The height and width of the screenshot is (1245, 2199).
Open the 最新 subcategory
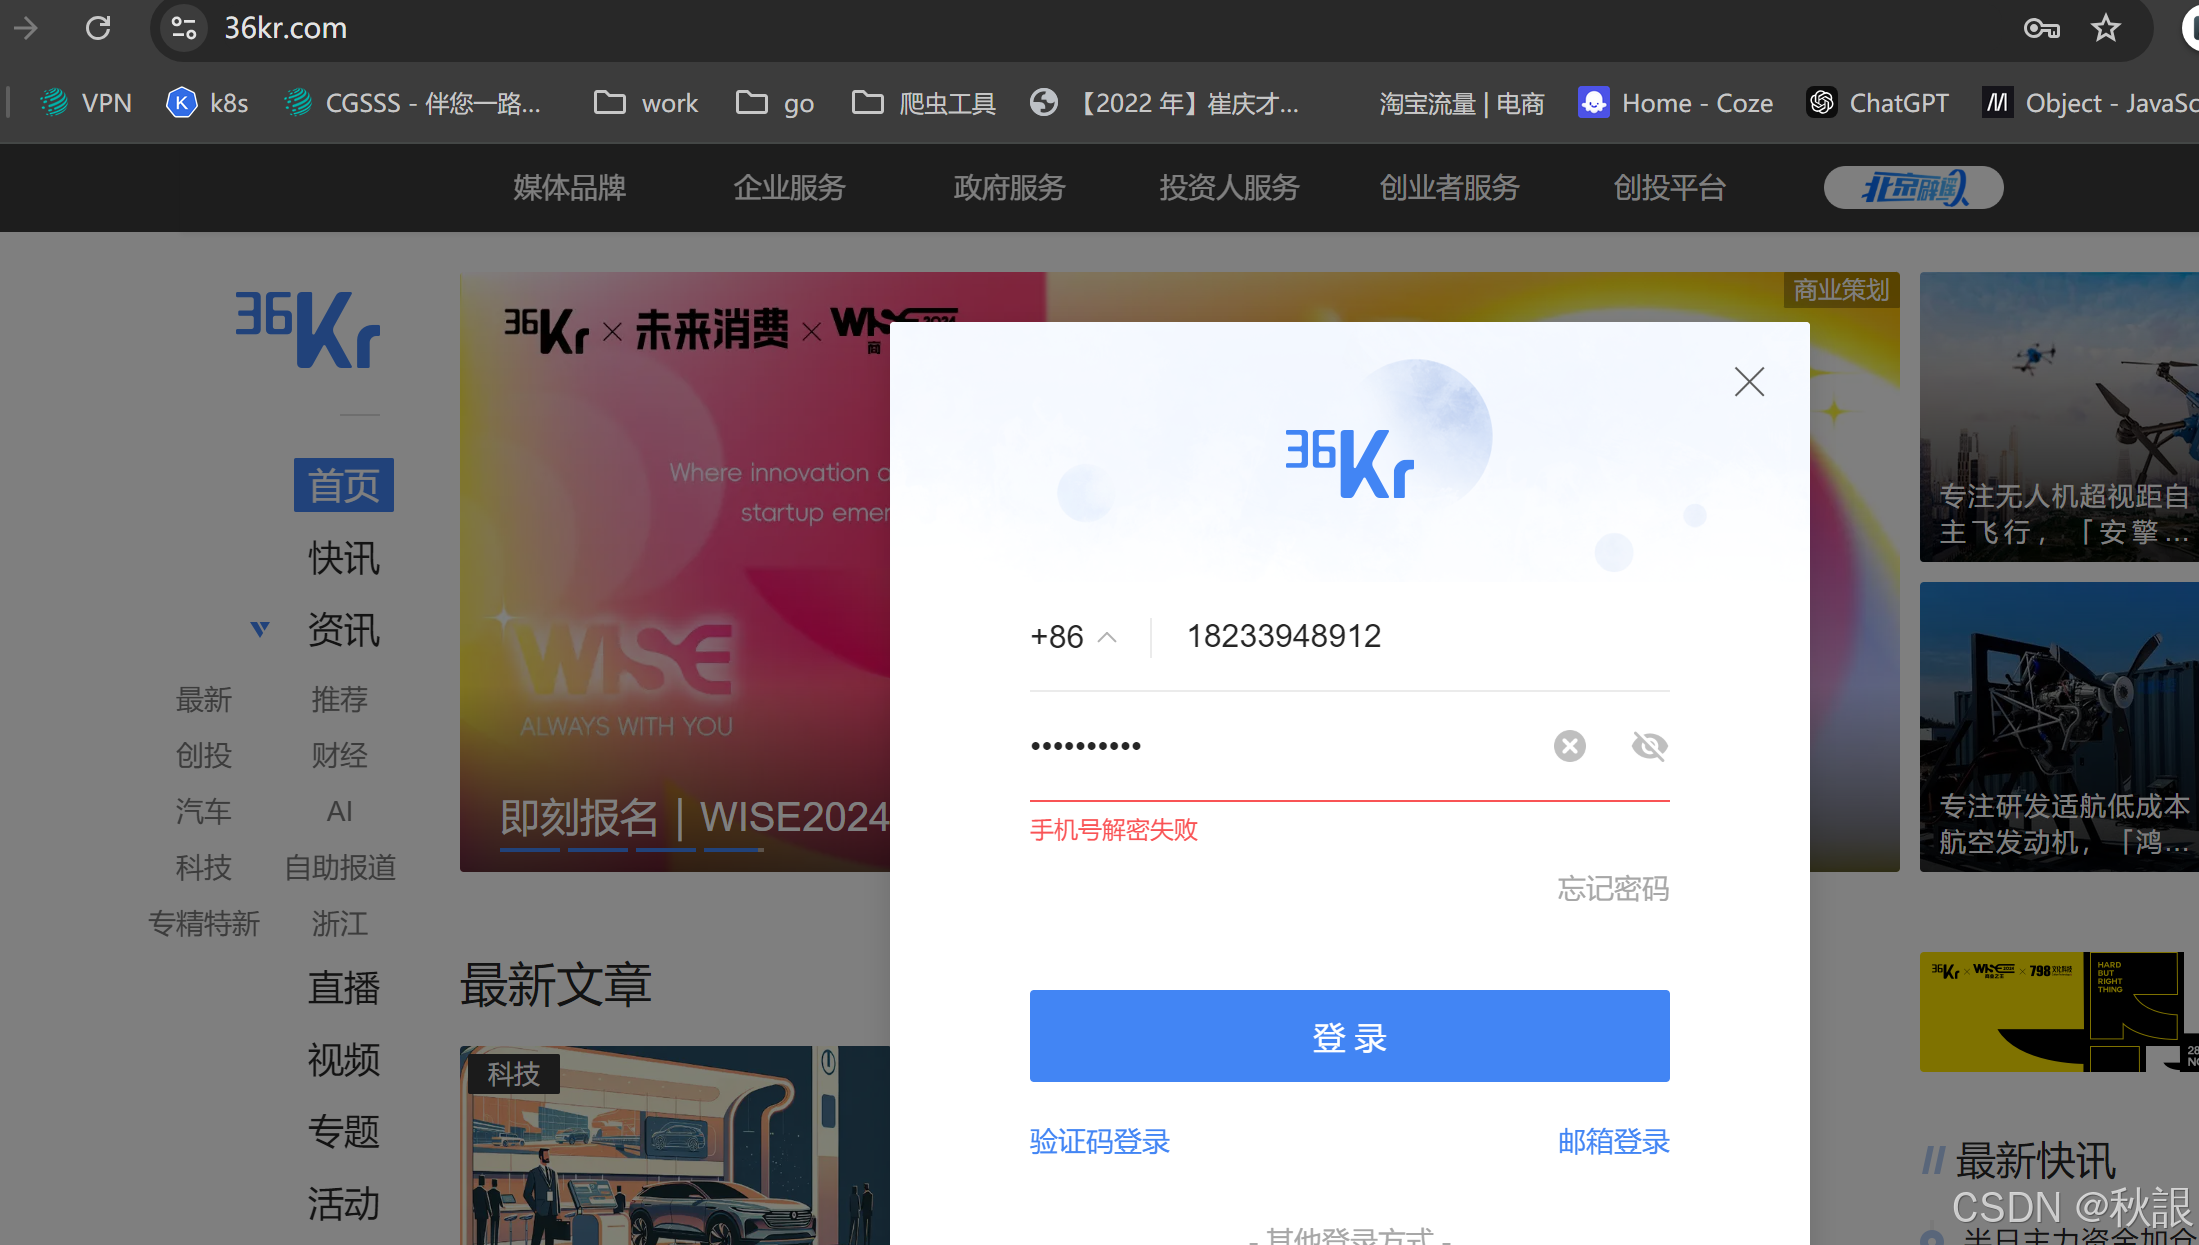(x=204, y=699)
